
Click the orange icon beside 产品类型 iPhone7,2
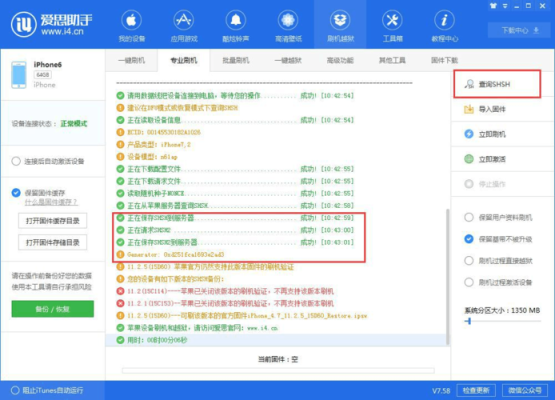(120, 144)
